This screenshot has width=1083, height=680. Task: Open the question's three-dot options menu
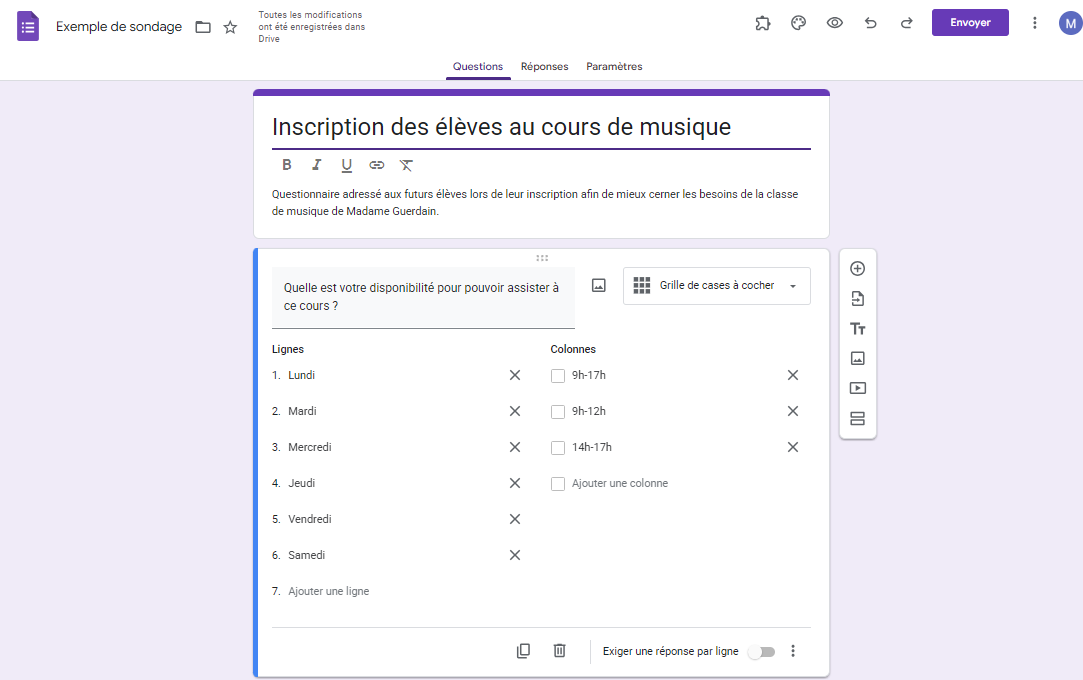pos(792,650)
